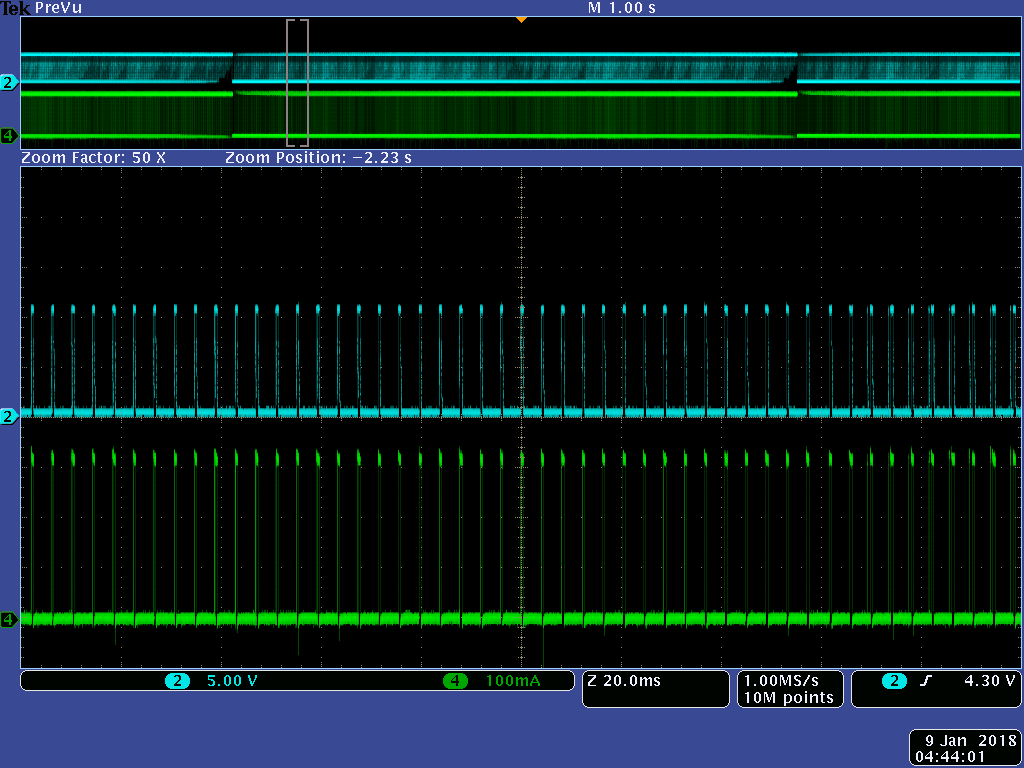Select channel 2 ground marker beside the main graticule
Screen dimensions: 1024x768
point(9,416)
